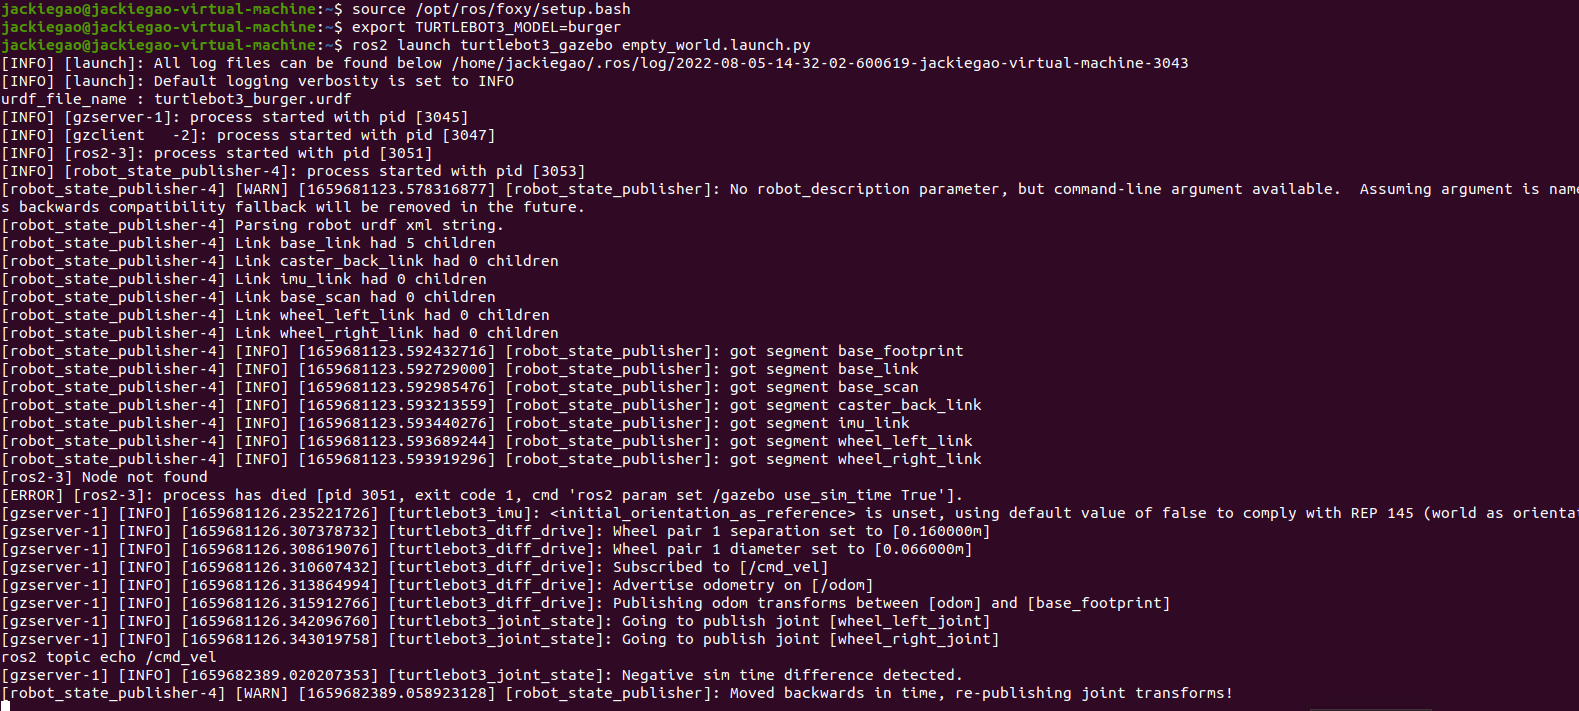Click the 'urdf_file_name : turtlebot3_burger.urdf' line
This screenshot has width=1579, height=711.
(x=177, y=99)
